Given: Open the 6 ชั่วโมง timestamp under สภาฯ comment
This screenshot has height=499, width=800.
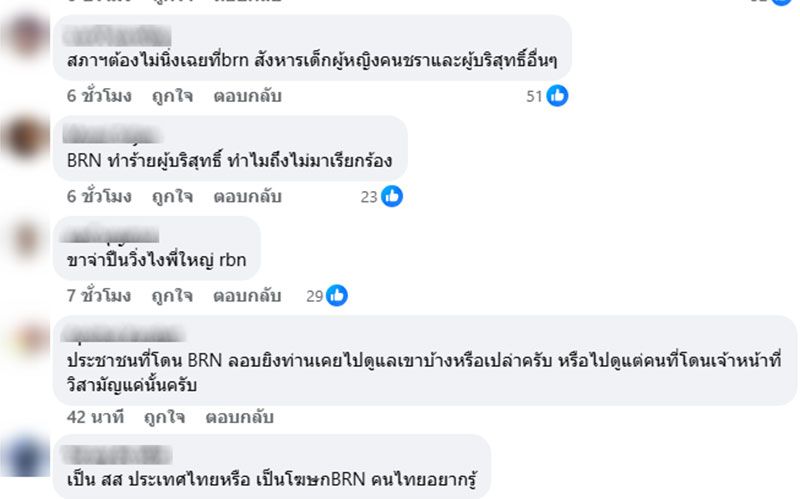Looking at the screenshot, I should 99,96.
